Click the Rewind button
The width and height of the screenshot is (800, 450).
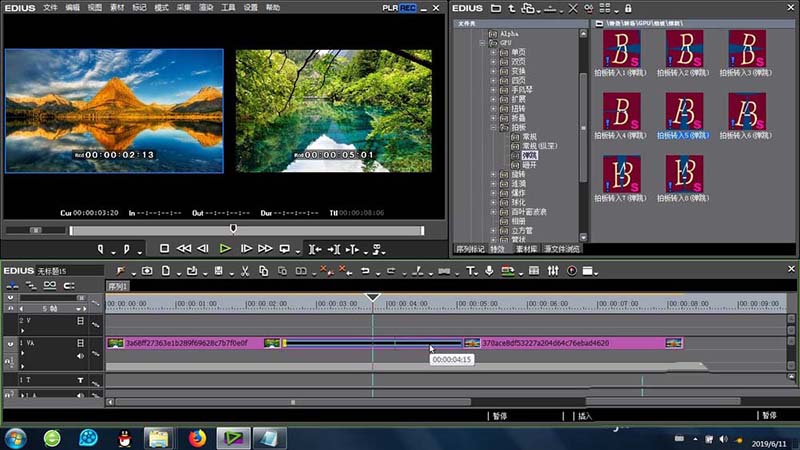point(183,248)
